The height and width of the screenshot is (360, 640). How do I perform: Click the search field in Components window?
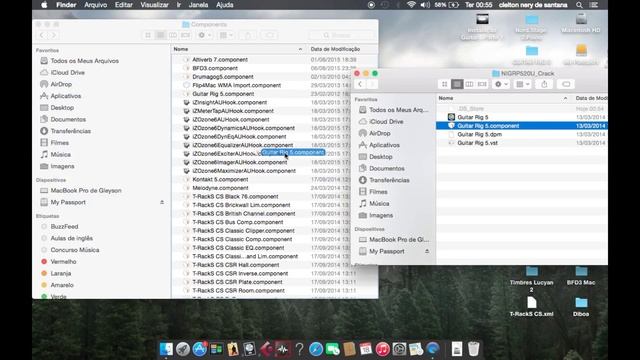[342, 36]
